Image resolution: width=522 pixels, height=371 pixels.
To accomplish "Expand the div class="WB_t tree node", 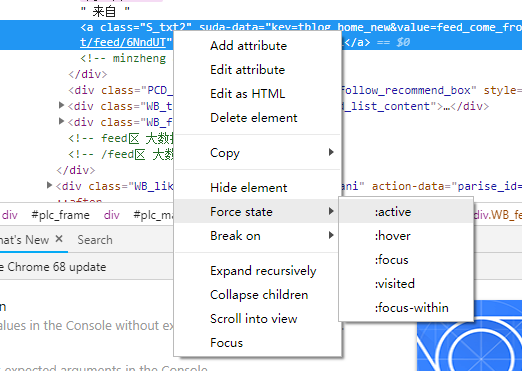I will [61, 105].
